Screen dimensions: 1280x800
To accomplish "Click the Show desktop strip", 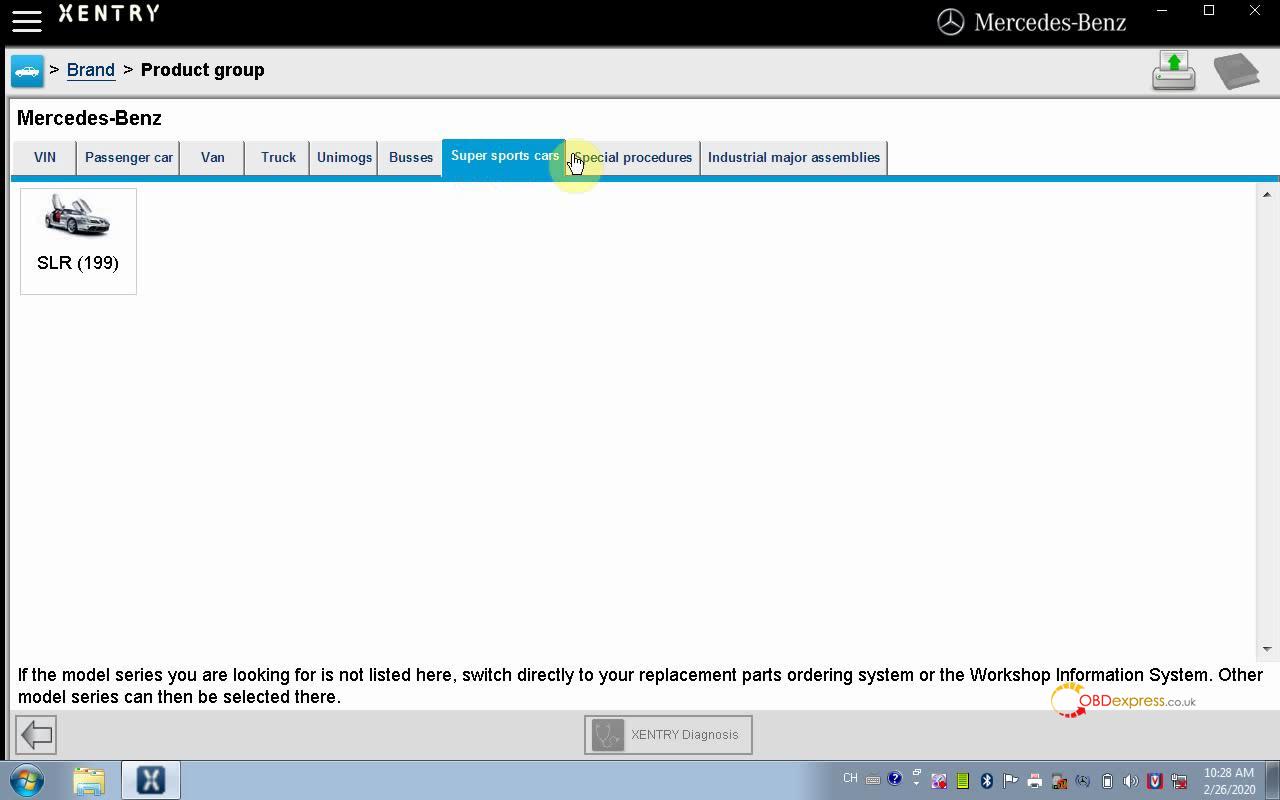I will 1272,780.
